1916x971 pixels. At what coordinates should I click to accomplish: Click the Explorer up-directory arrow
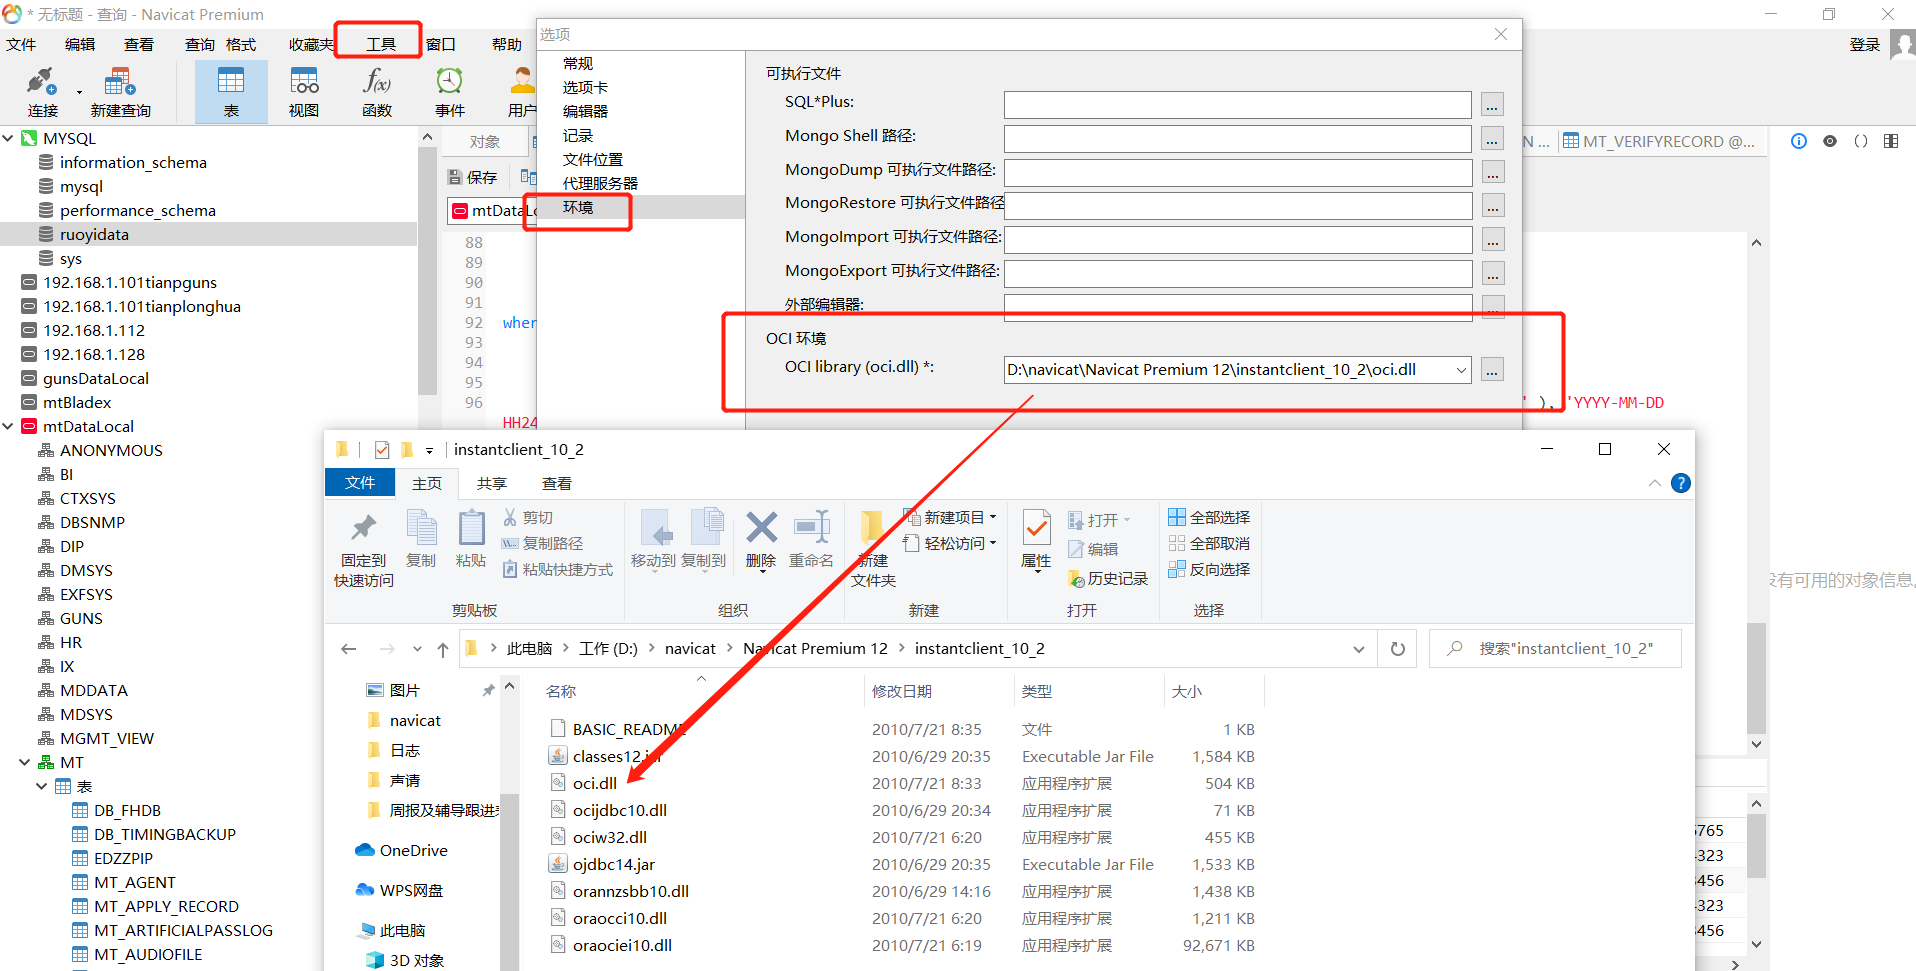[x=443, y=649]
